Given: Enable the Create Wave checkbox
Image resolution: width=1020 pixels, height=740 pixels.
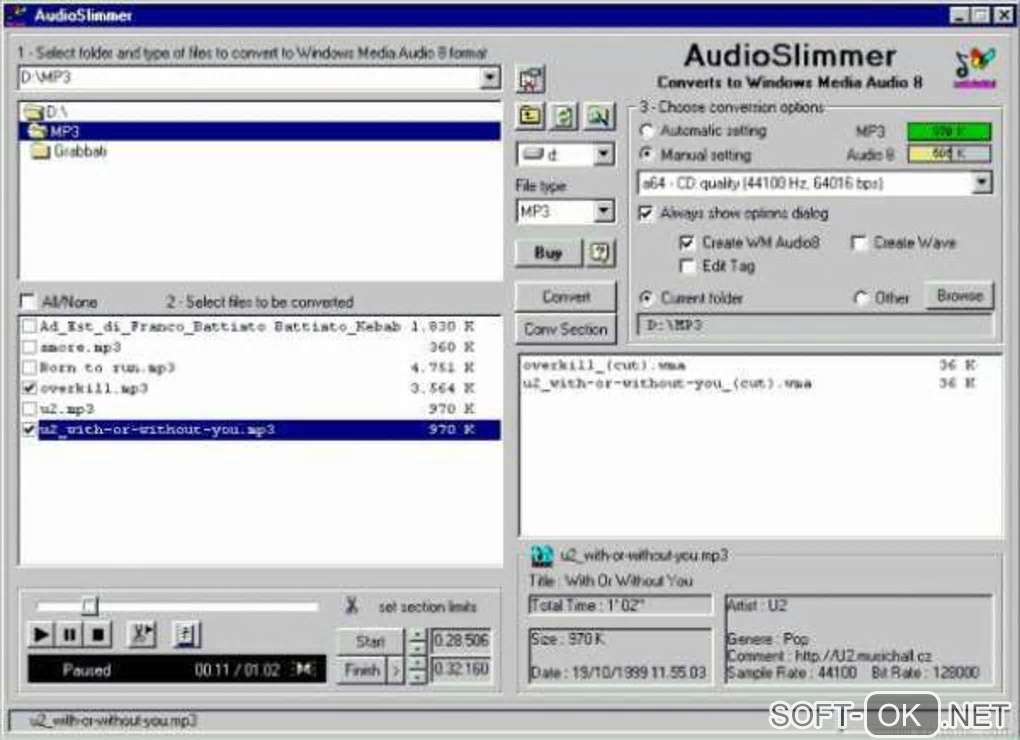Looking at the screenshot, I should [859, 243].
